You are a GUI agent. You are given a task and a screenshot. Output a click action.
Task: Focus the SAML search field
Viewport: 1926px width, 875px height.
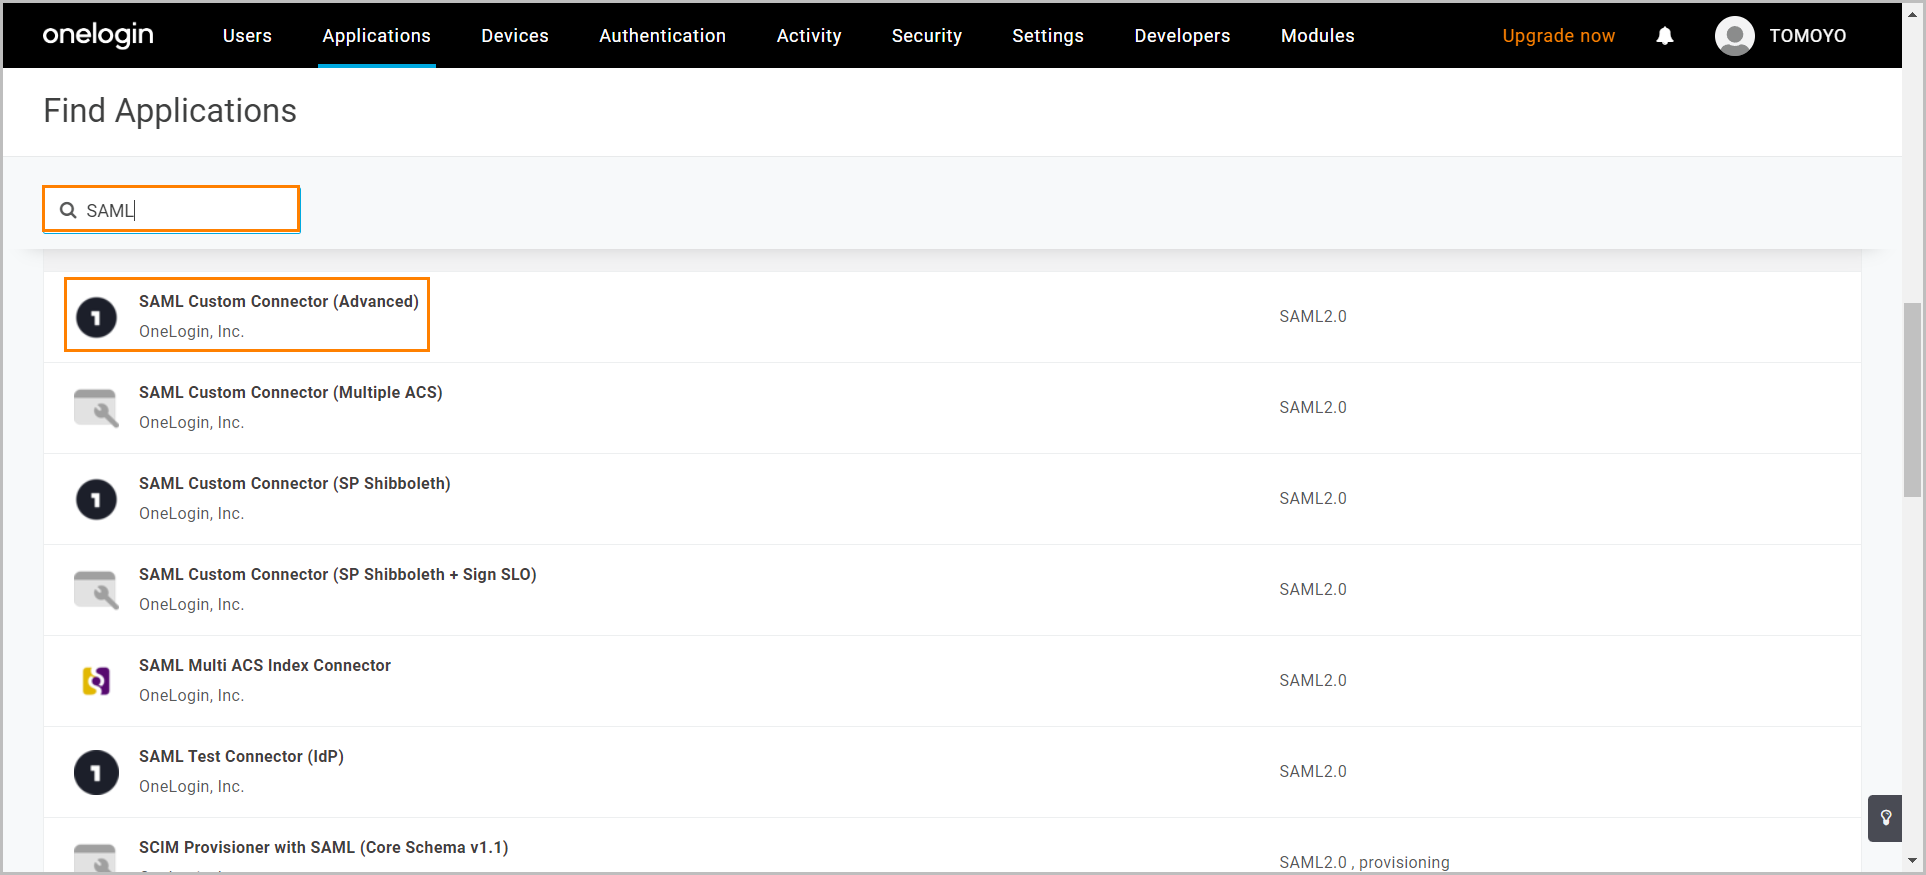click(171, 209)
